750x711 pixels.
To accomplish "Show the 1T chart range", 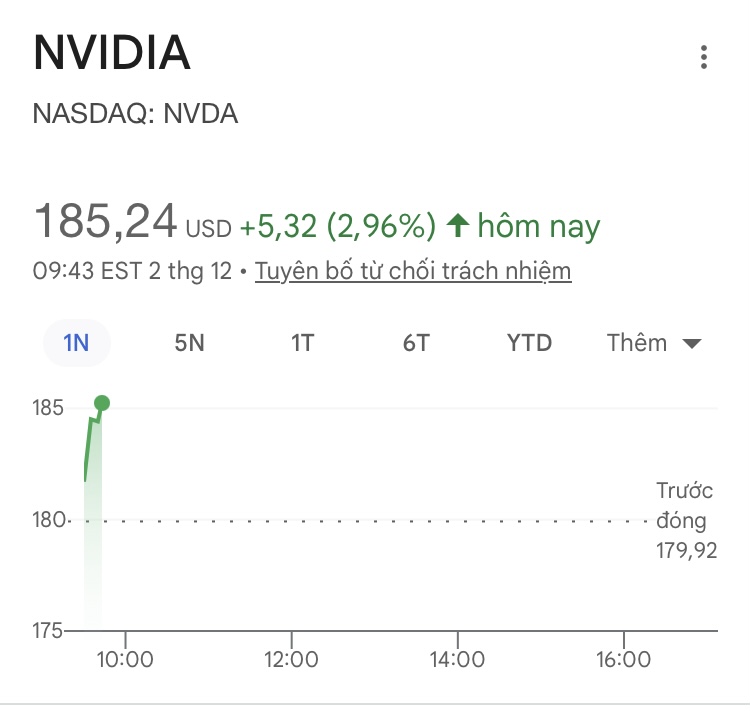I will [302, 343].
